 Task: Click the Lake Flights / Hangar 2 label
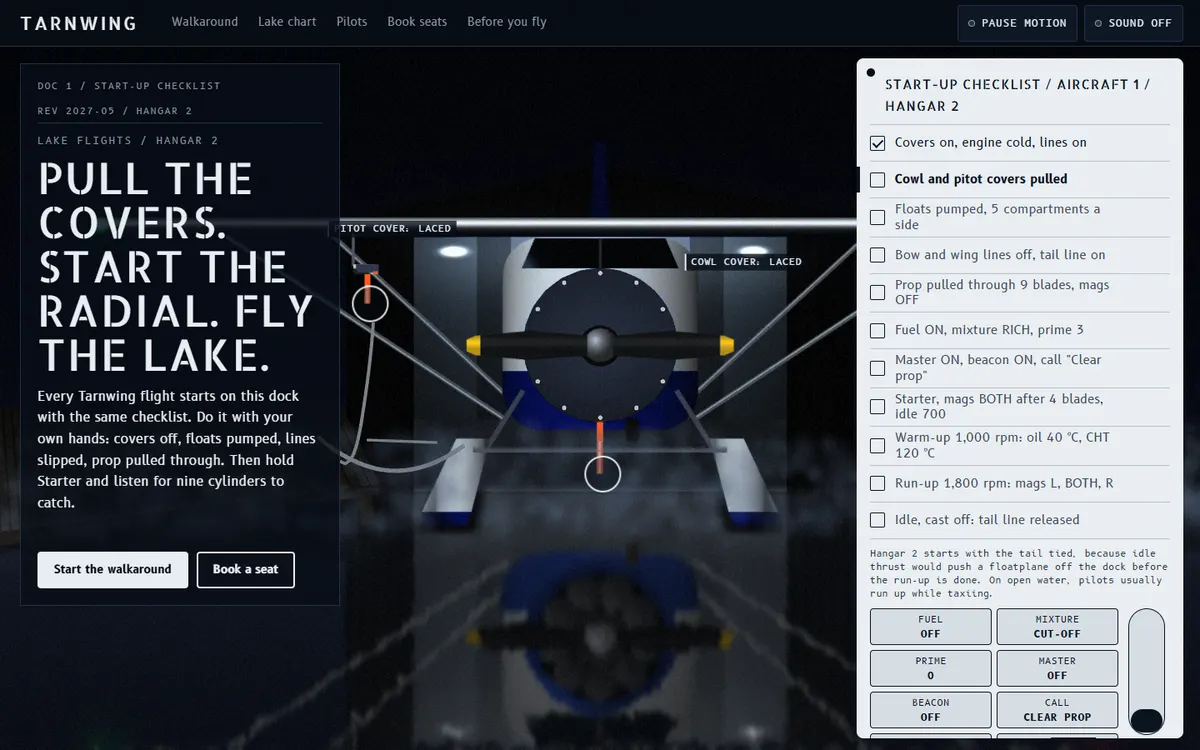pyautogui.click(x=128, y=141)
